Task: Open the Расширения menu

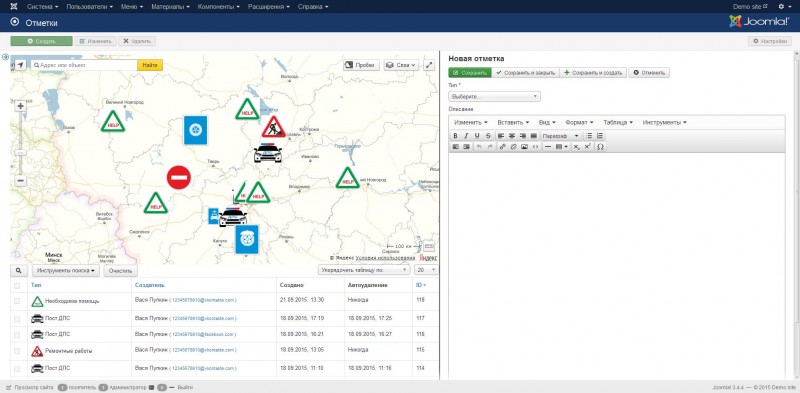Action: [269, 7]
